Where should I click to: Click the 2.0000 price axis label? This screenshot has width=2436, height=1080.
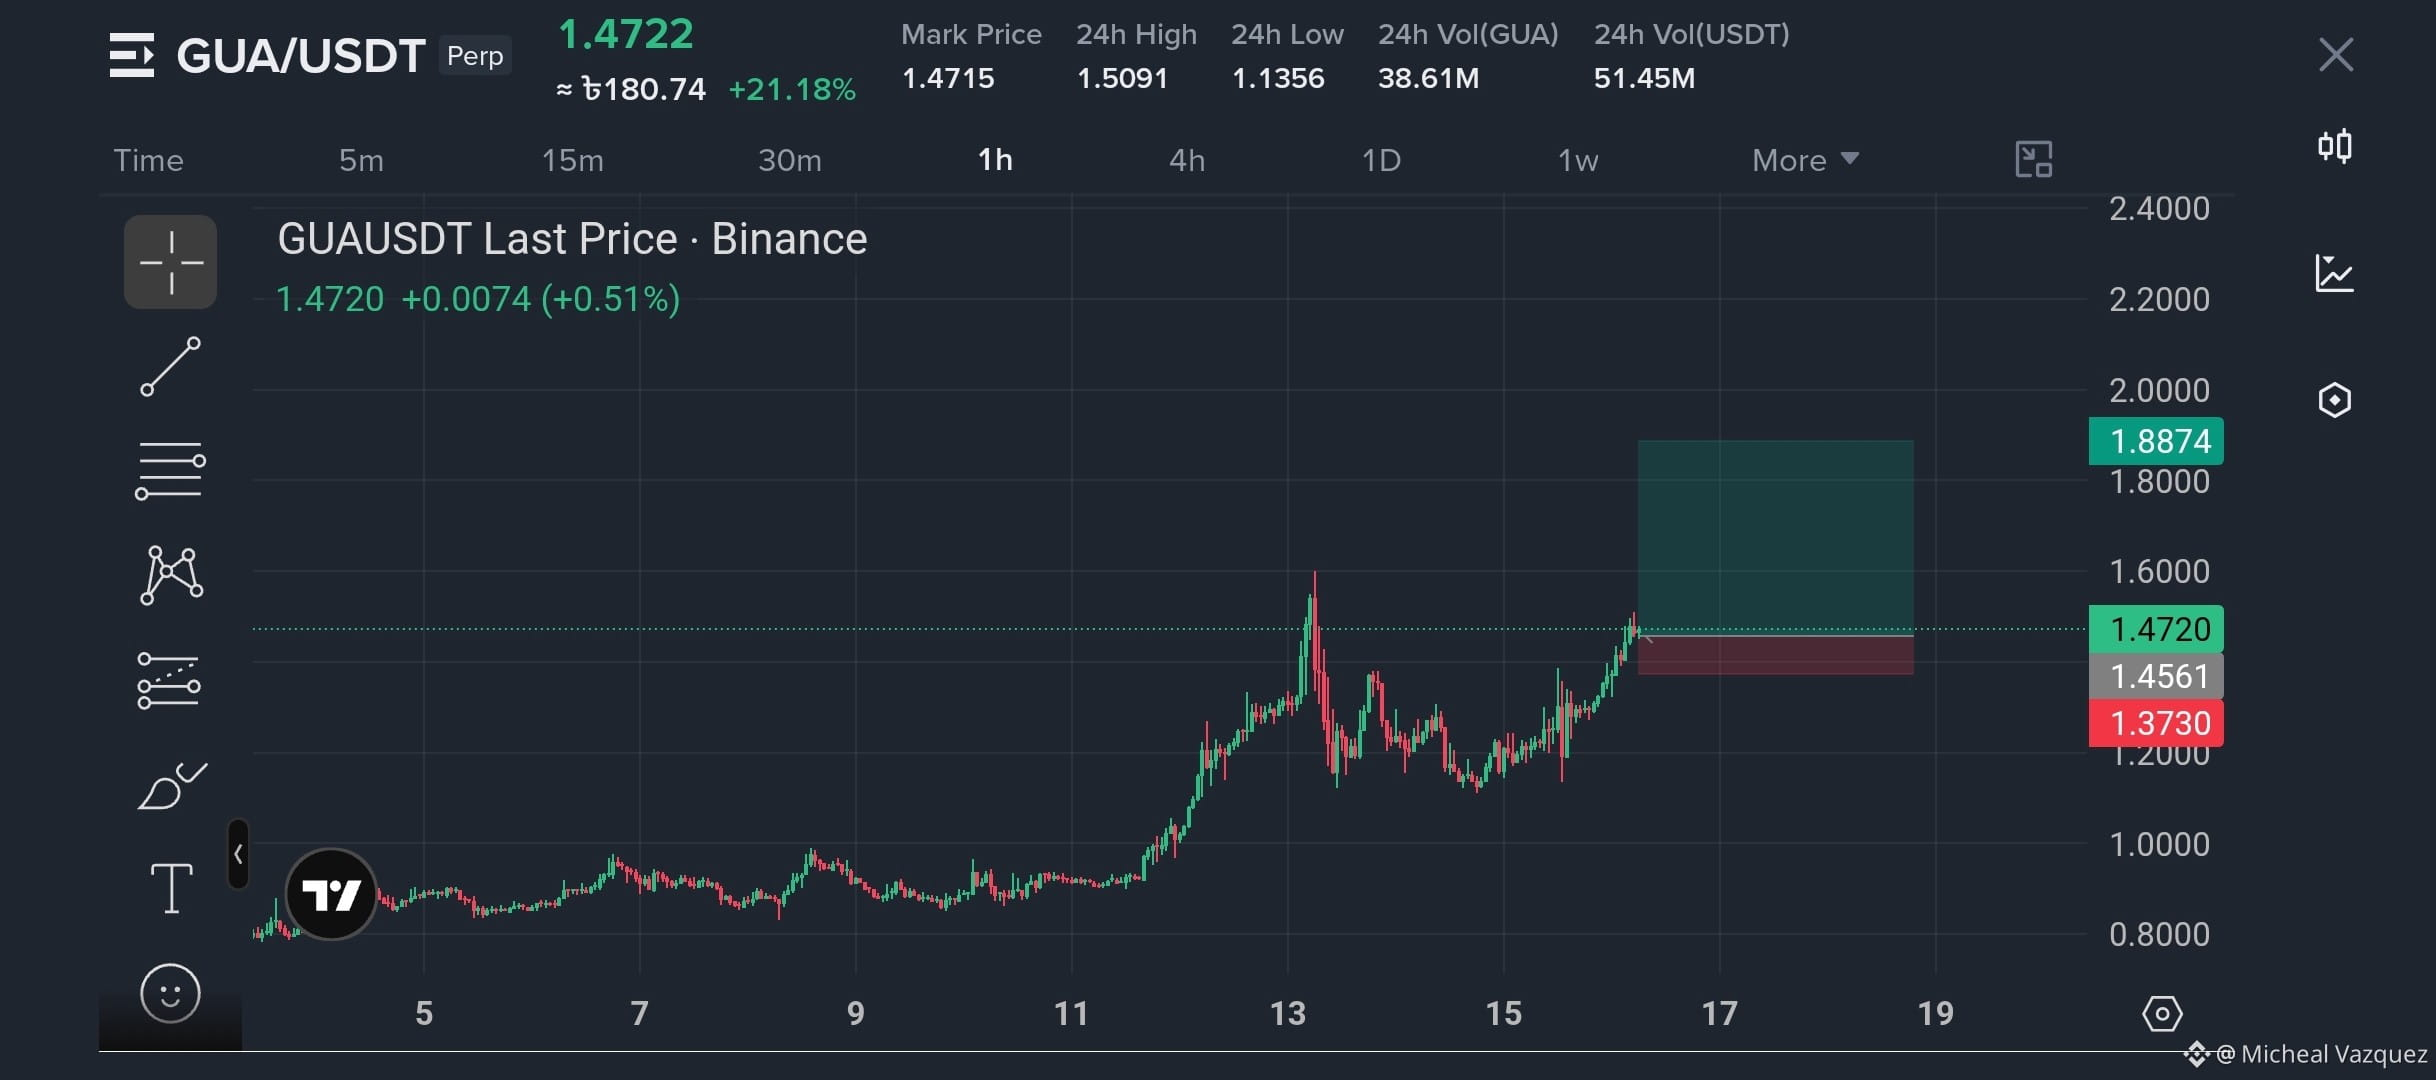coord(2159,390)
